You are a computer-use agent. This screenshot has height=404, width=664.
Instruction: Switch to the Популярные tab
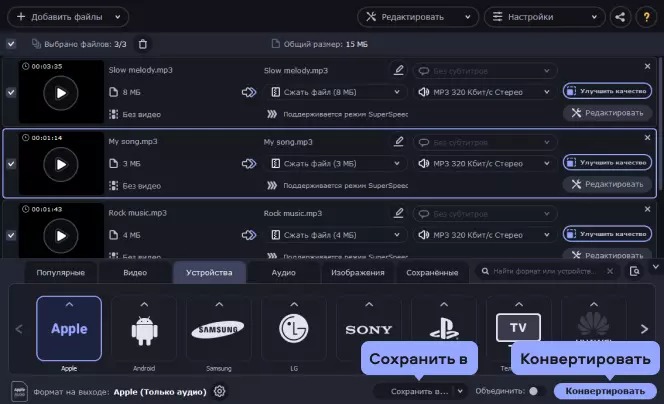click(x=61, y=273)
